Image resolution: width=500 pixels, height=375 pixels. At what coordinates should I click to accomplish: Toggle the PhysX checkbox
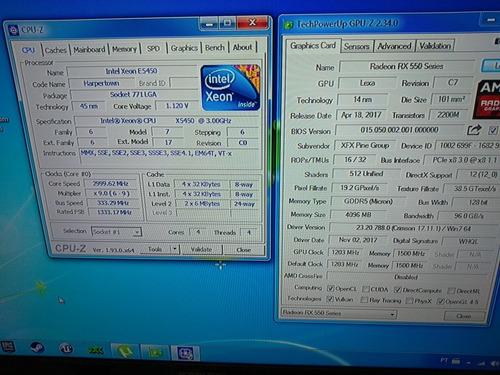[x=409, y=301]
